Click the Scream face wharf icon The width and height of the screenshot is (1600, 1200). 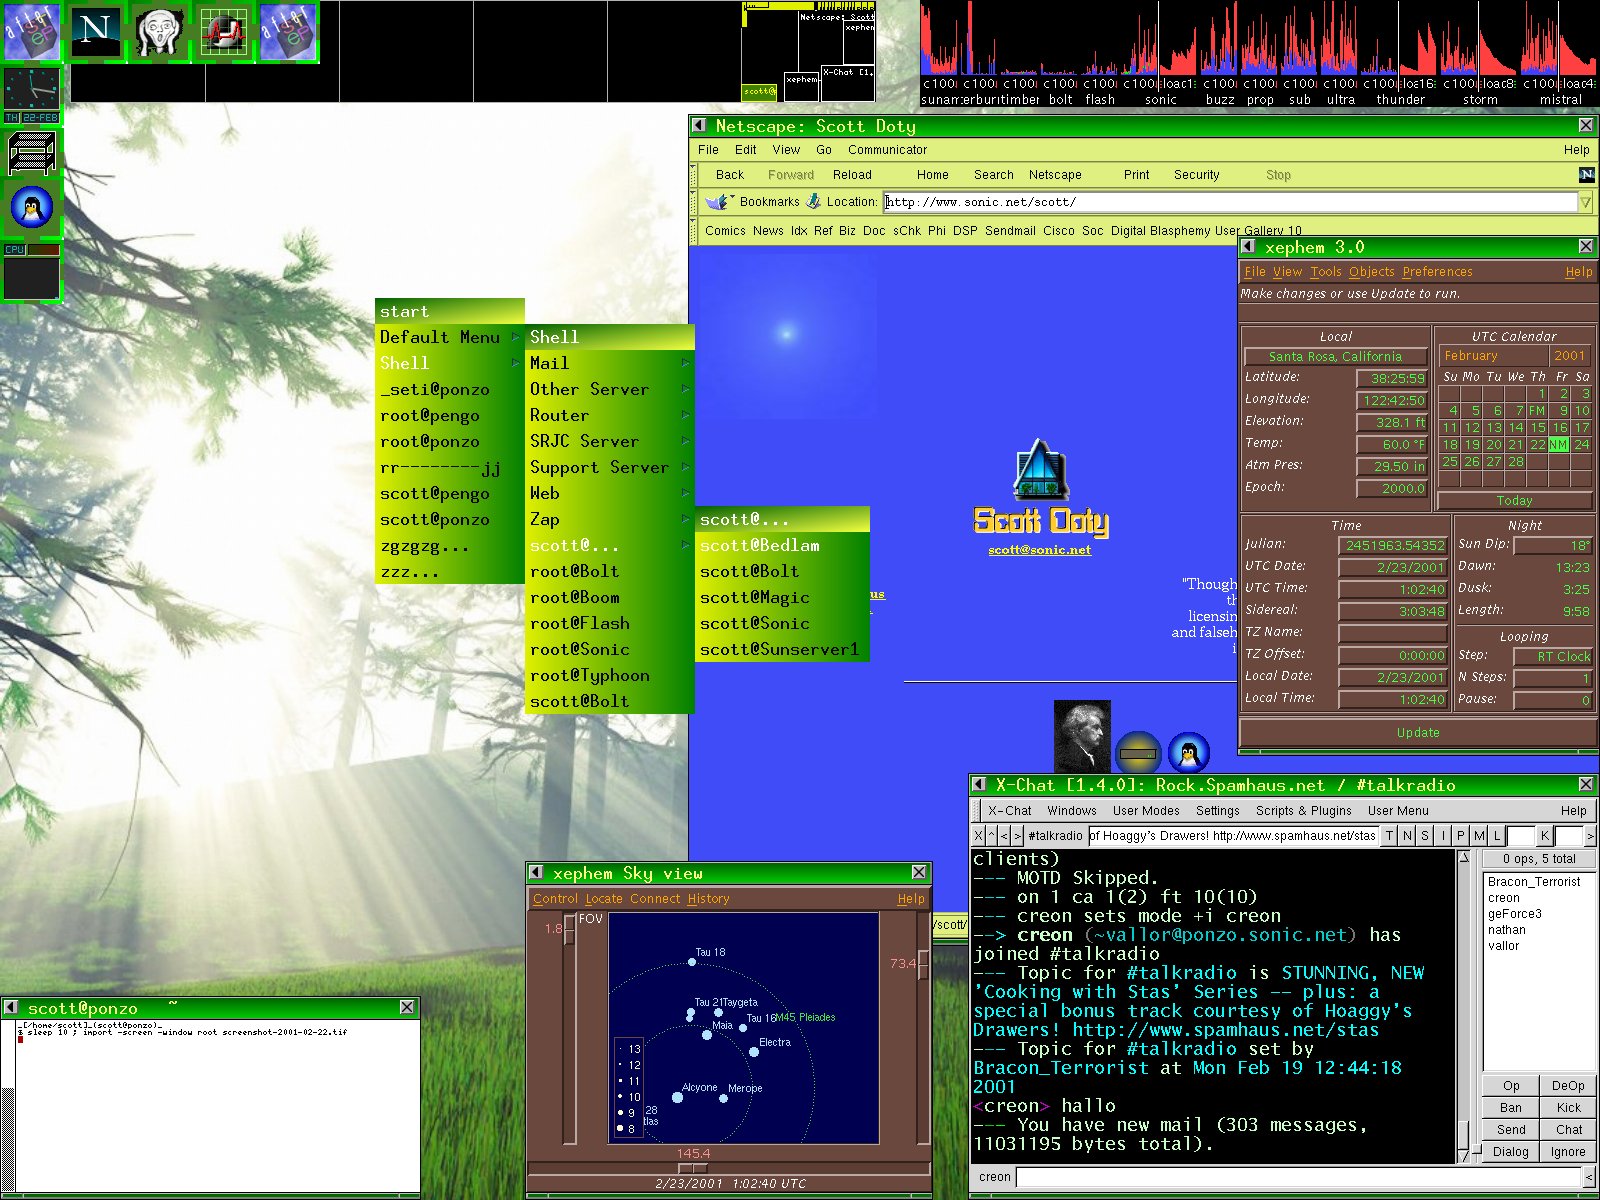160,32
